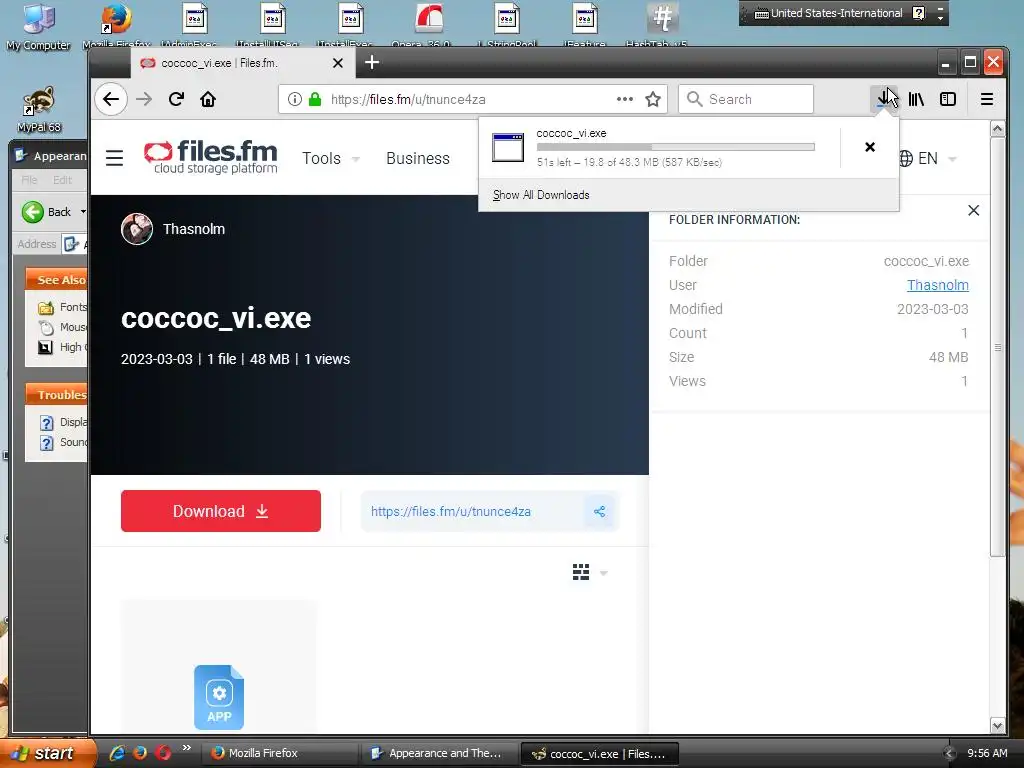Screen dimensions: 1024x768
Task: Open Thasnolm user link in folder info
Action: click(937, 285)
